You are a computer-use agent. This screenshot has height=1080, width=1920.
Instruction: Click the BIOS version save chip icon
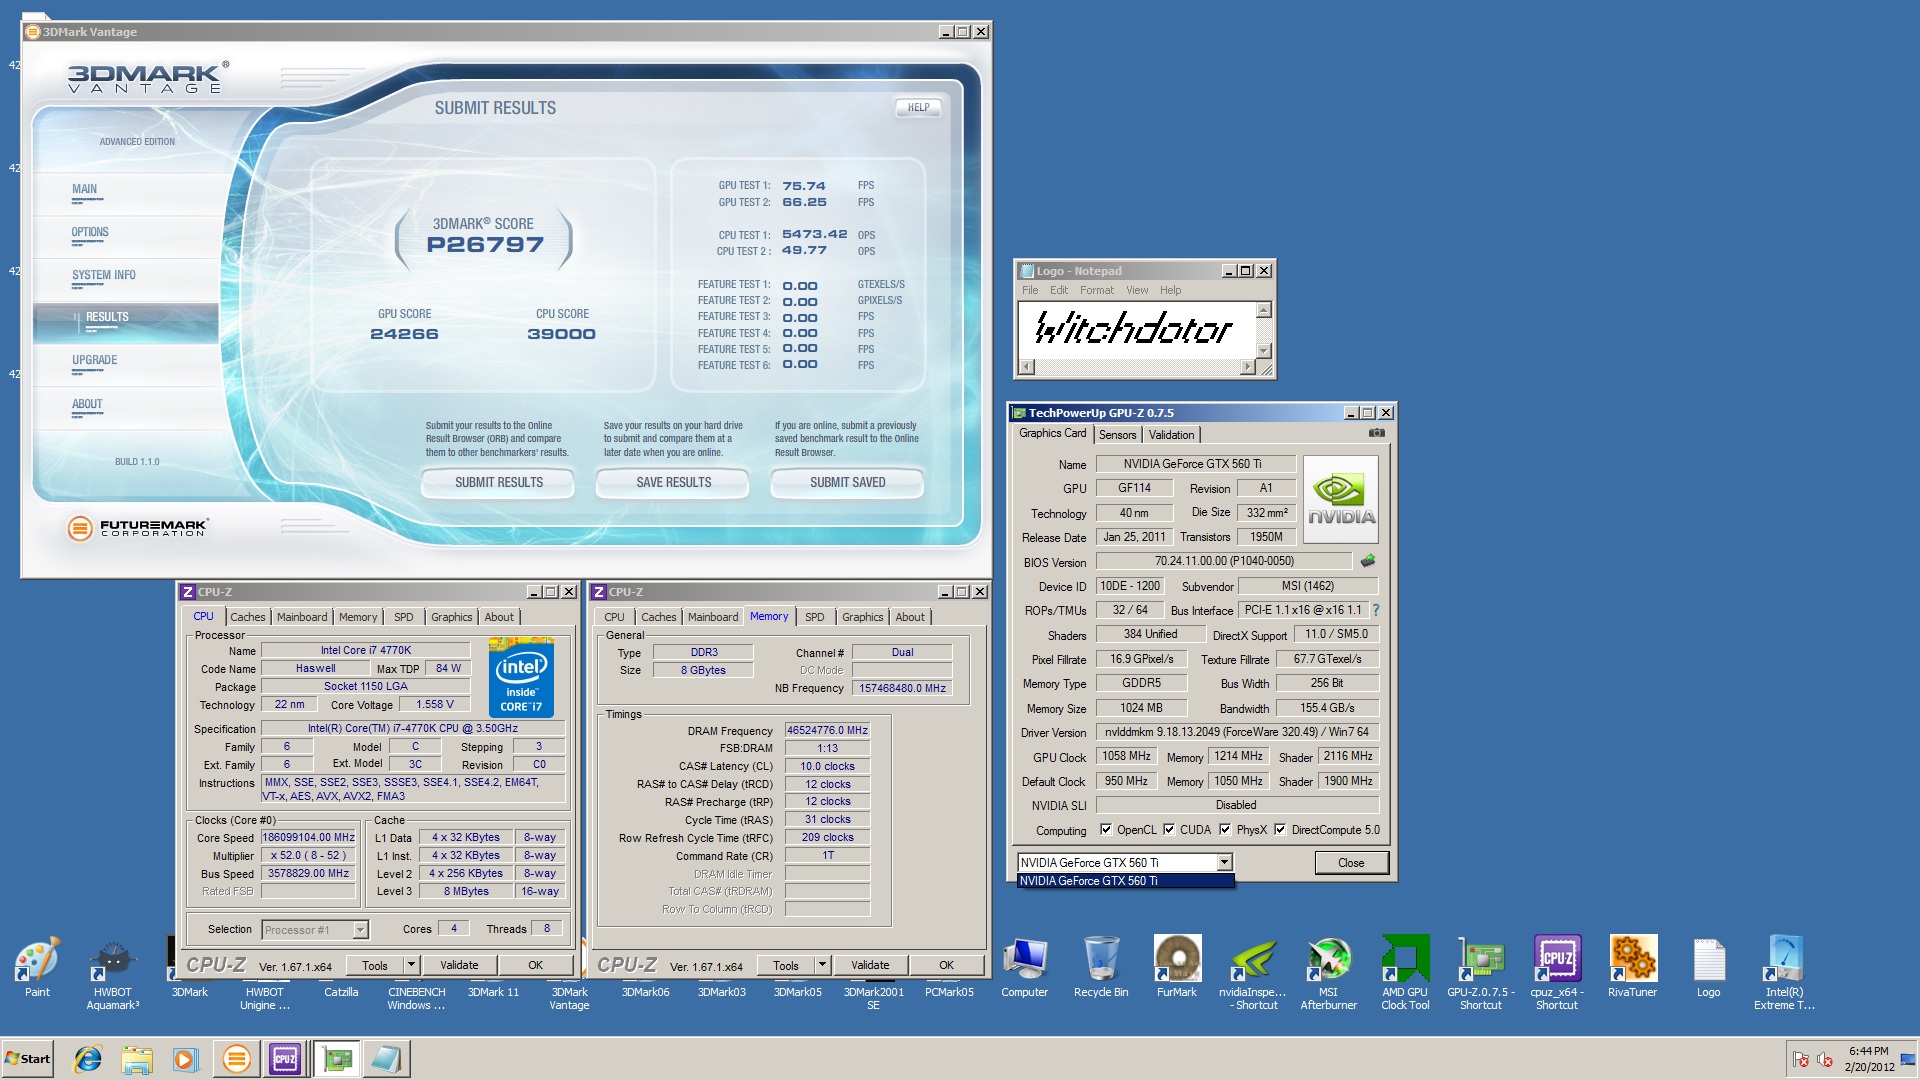coord(1368,561)
